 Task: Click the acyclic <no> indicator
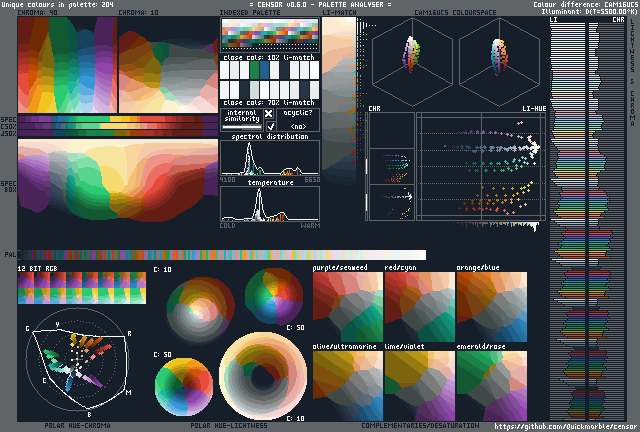[x=298, y=126]
